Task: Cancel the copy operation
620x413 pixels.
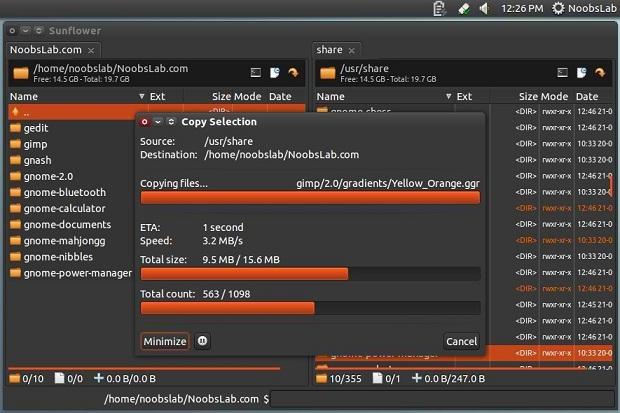Action: 461,341
